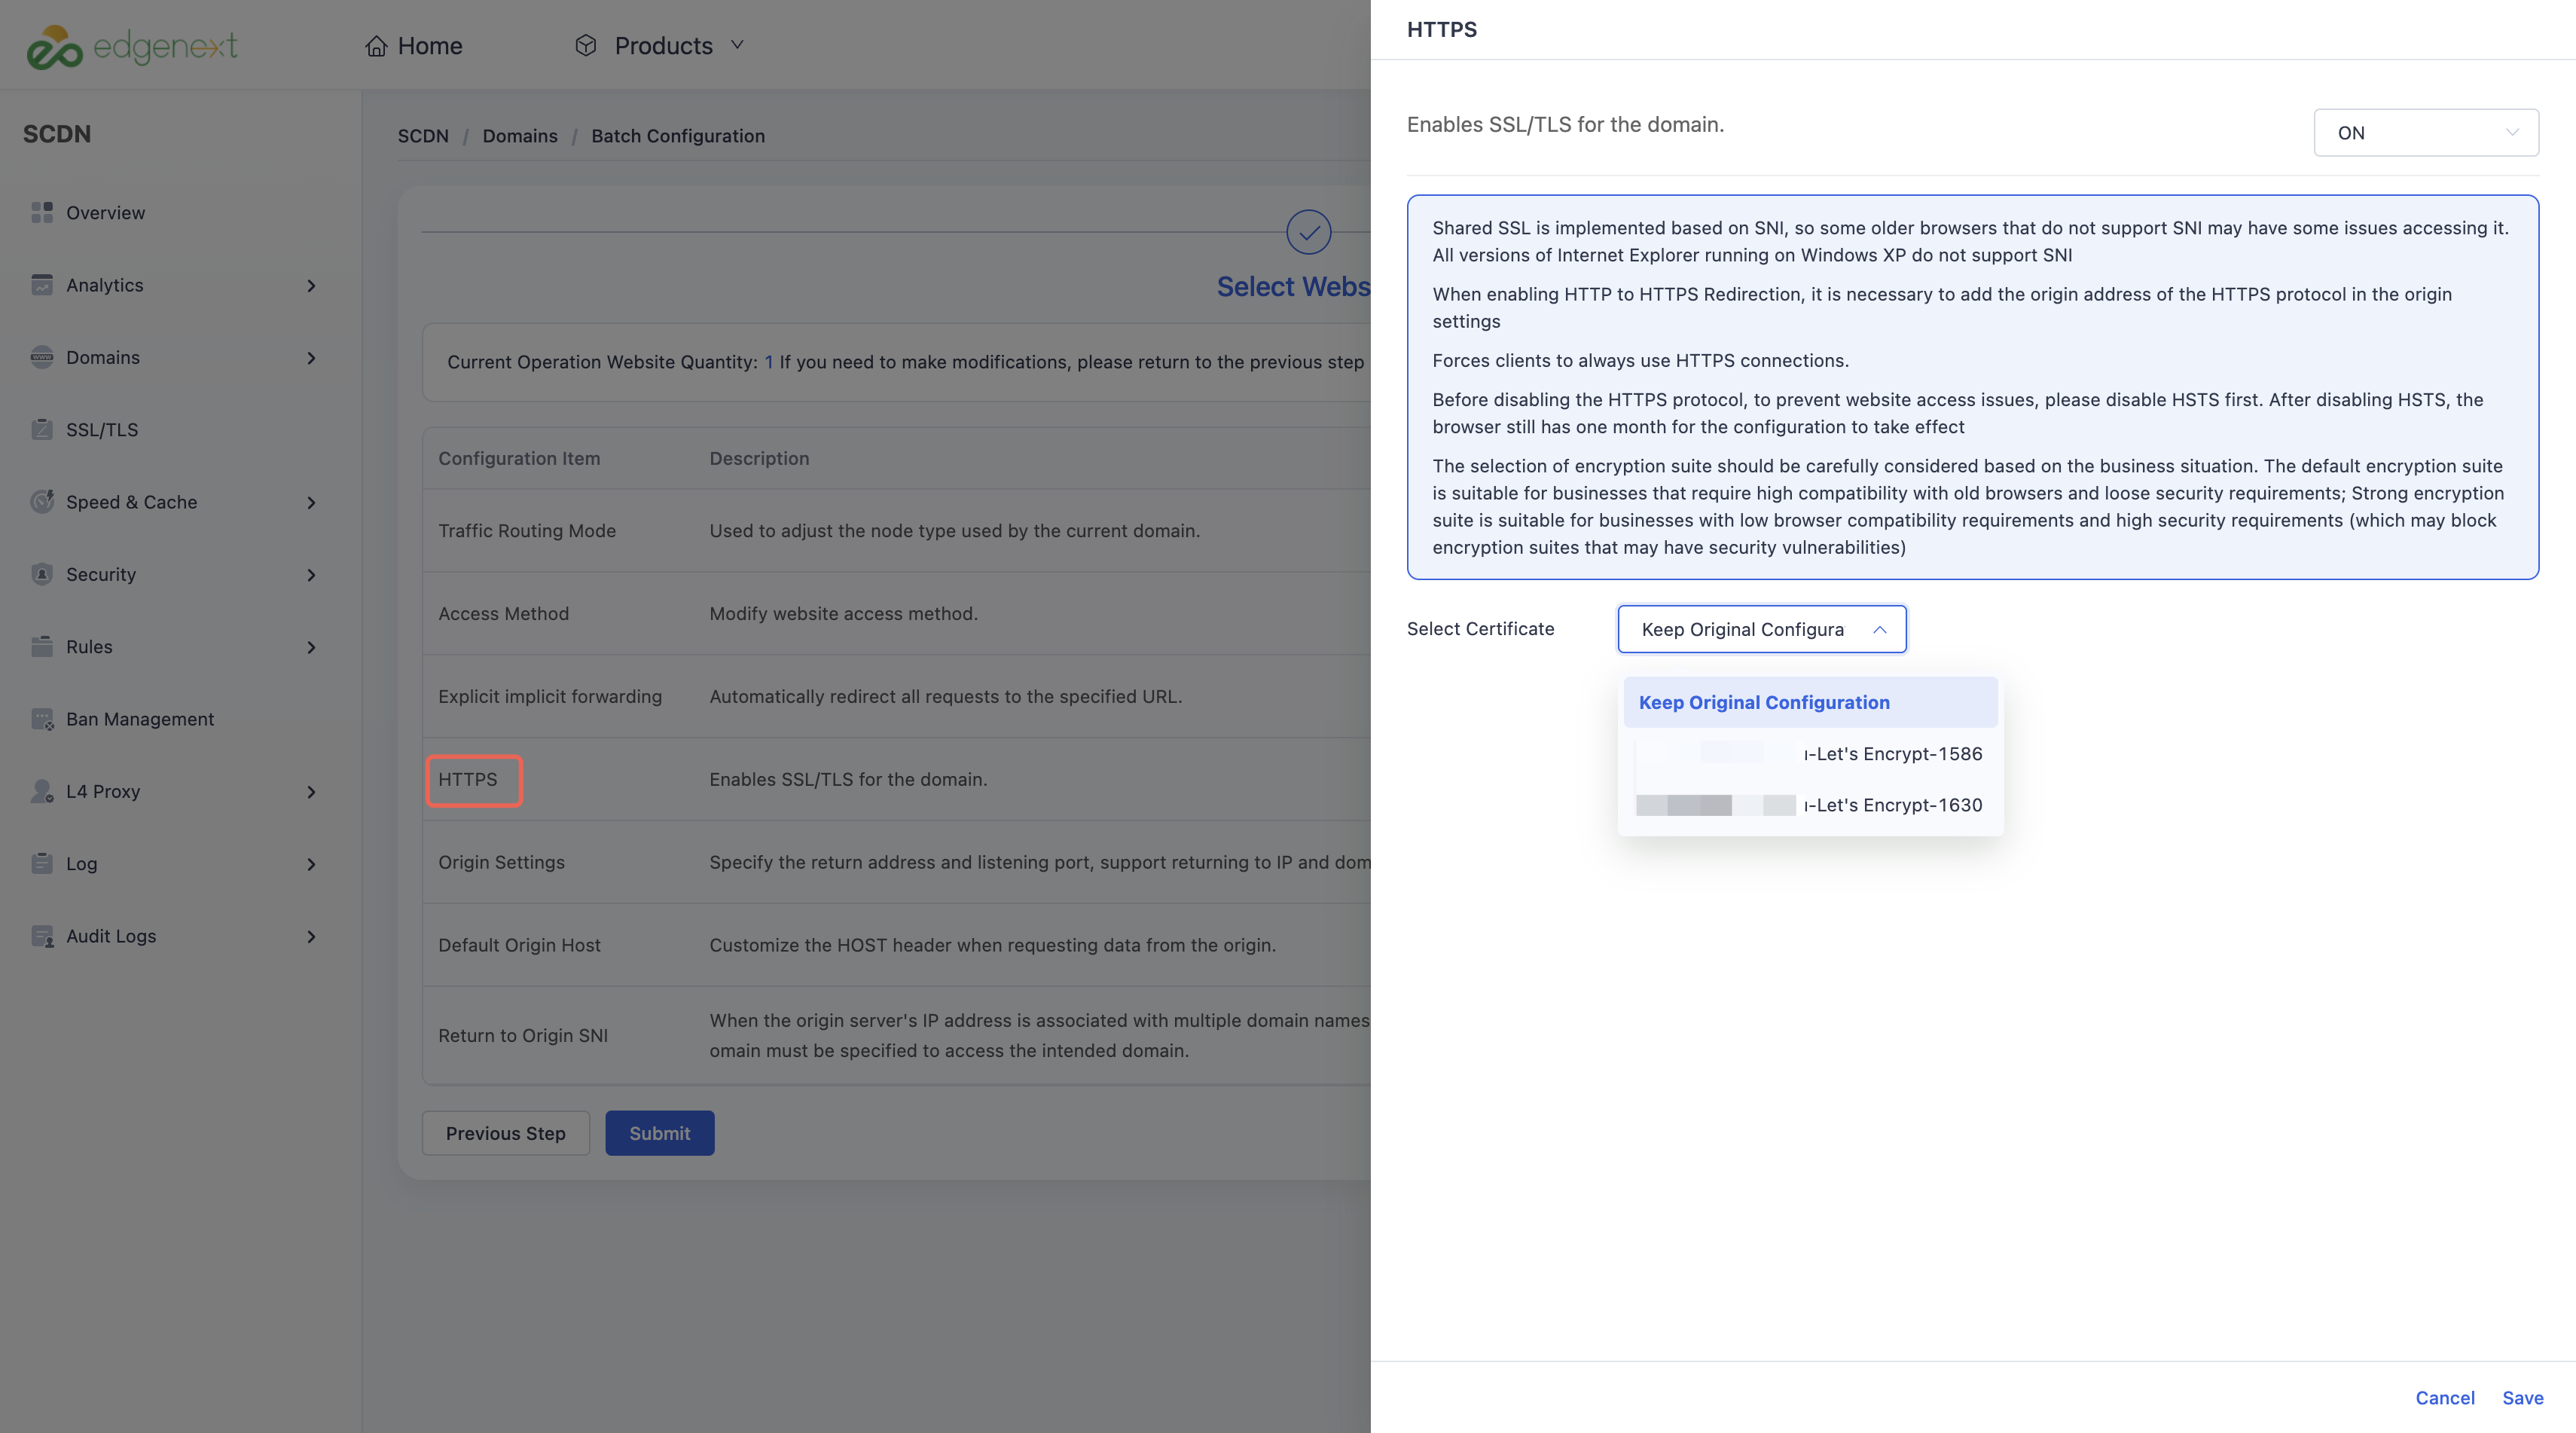2576x1433 pixels.
Task: Save the HTTPS settings
Action: pos(2522,1398)
